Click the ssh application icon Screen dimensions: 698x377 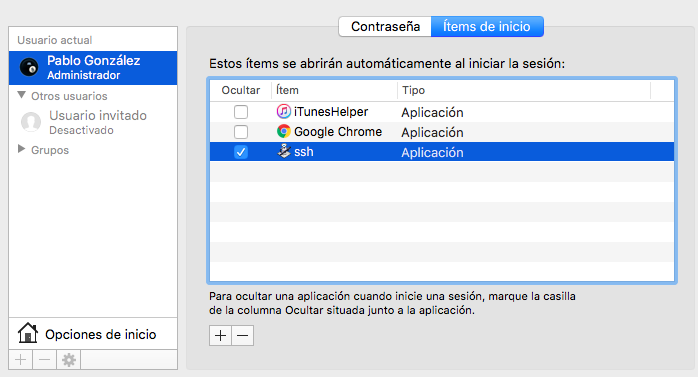[284, 151]
